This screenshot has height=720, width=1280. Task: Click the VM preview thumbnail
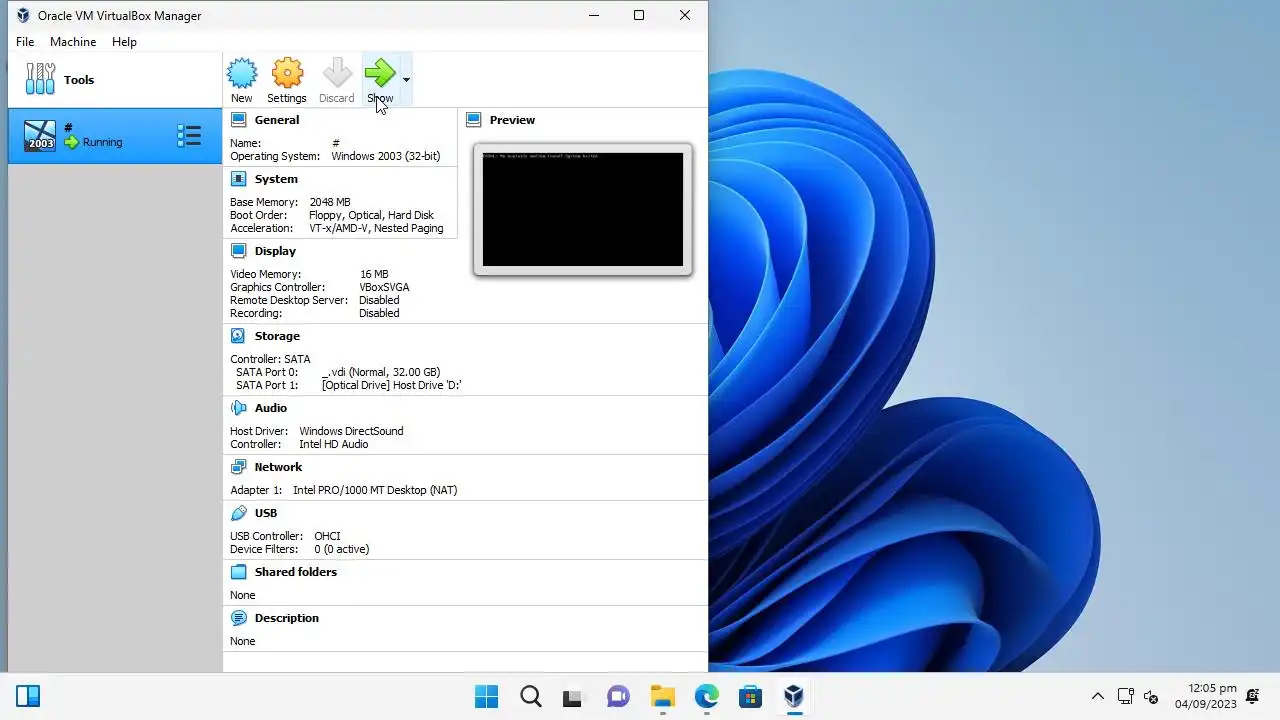(x=583, y=209)
